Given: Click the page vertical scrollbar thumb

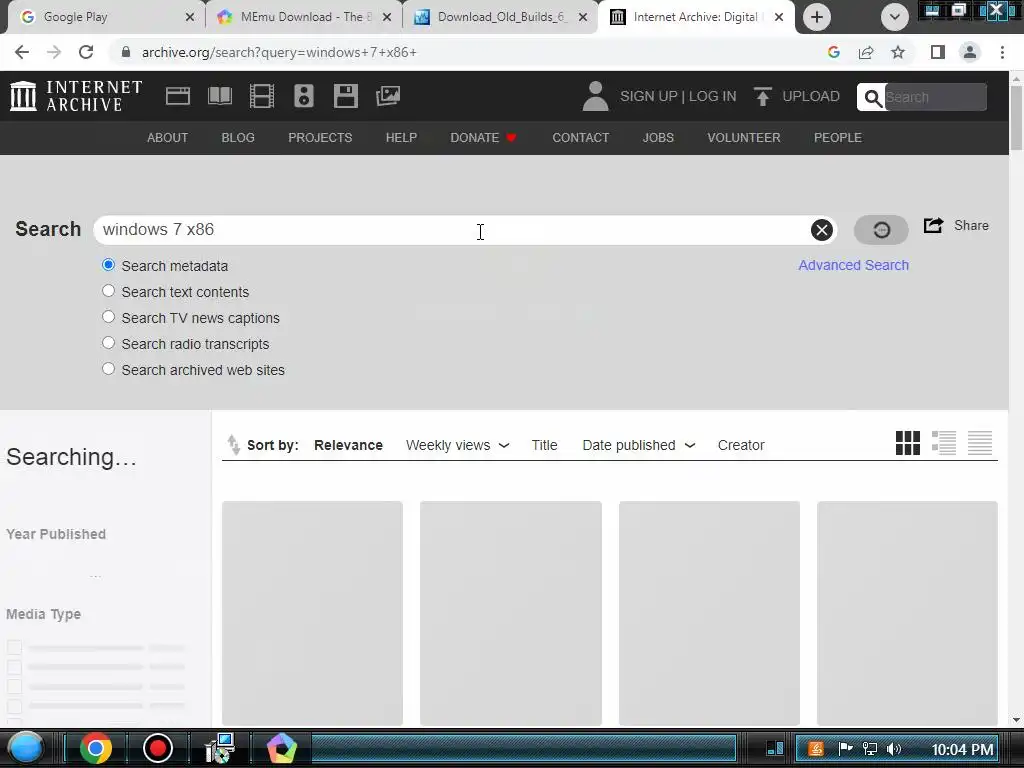Looking at the screenshot, I should point(1016,120).
